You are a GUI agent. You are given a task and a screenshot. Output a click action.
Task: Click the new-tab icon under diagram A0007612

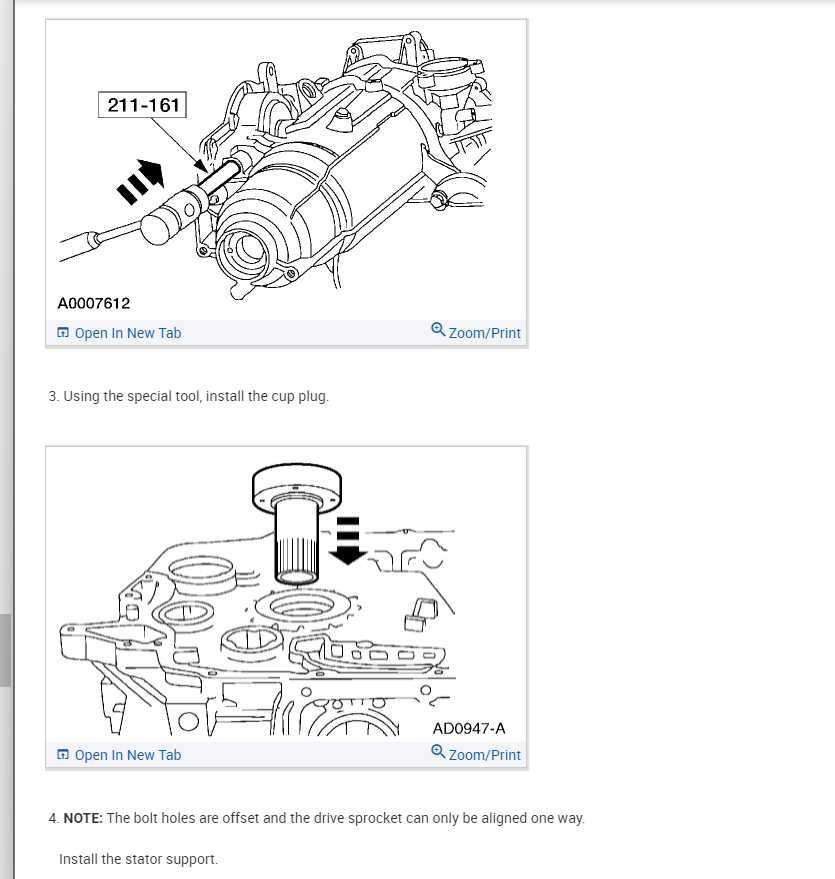63,332
